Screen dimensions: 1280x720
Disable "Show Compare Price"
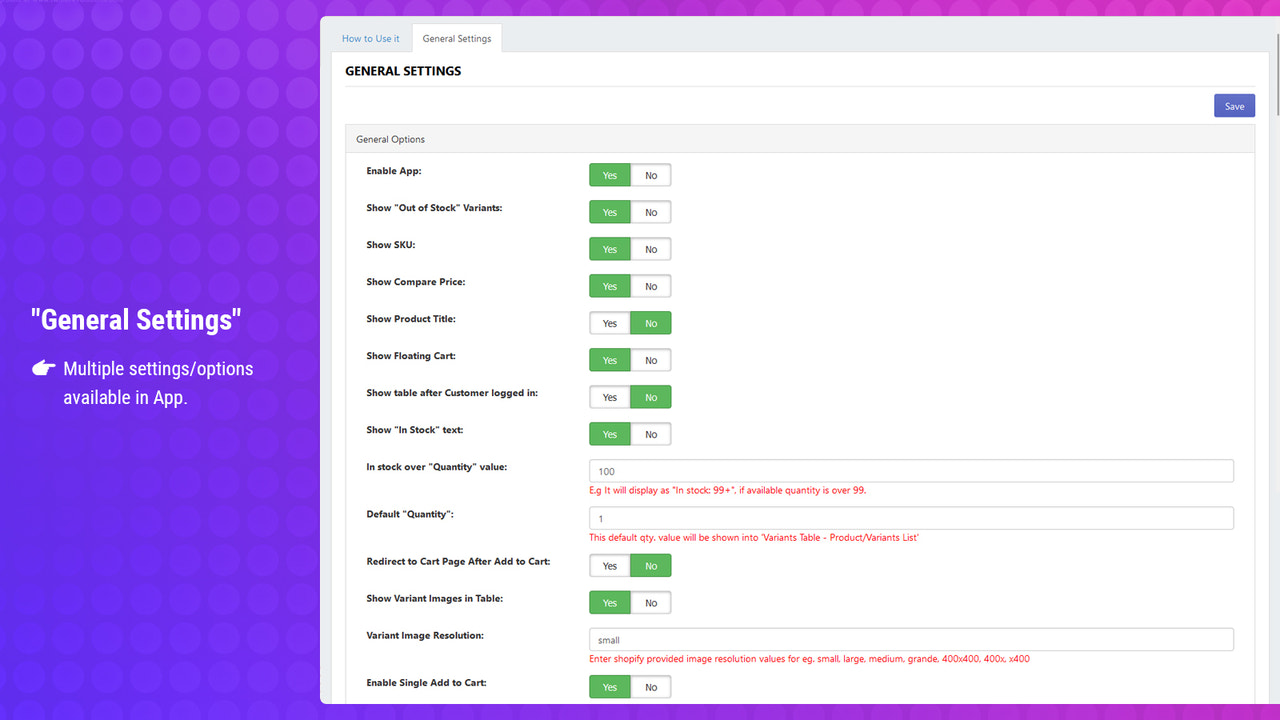point(651,285)
